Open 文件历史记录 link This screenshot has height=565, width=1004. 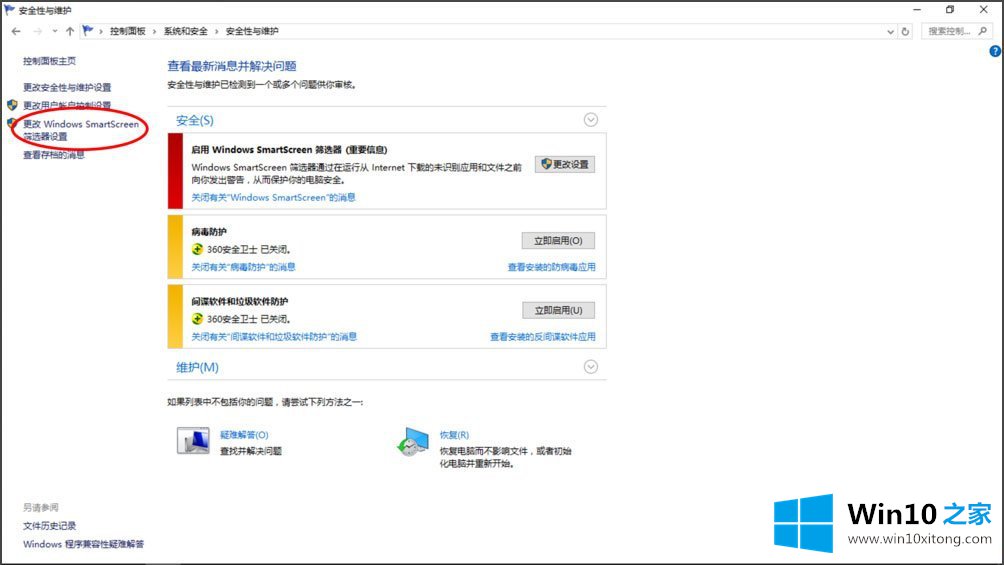[49, 525]
